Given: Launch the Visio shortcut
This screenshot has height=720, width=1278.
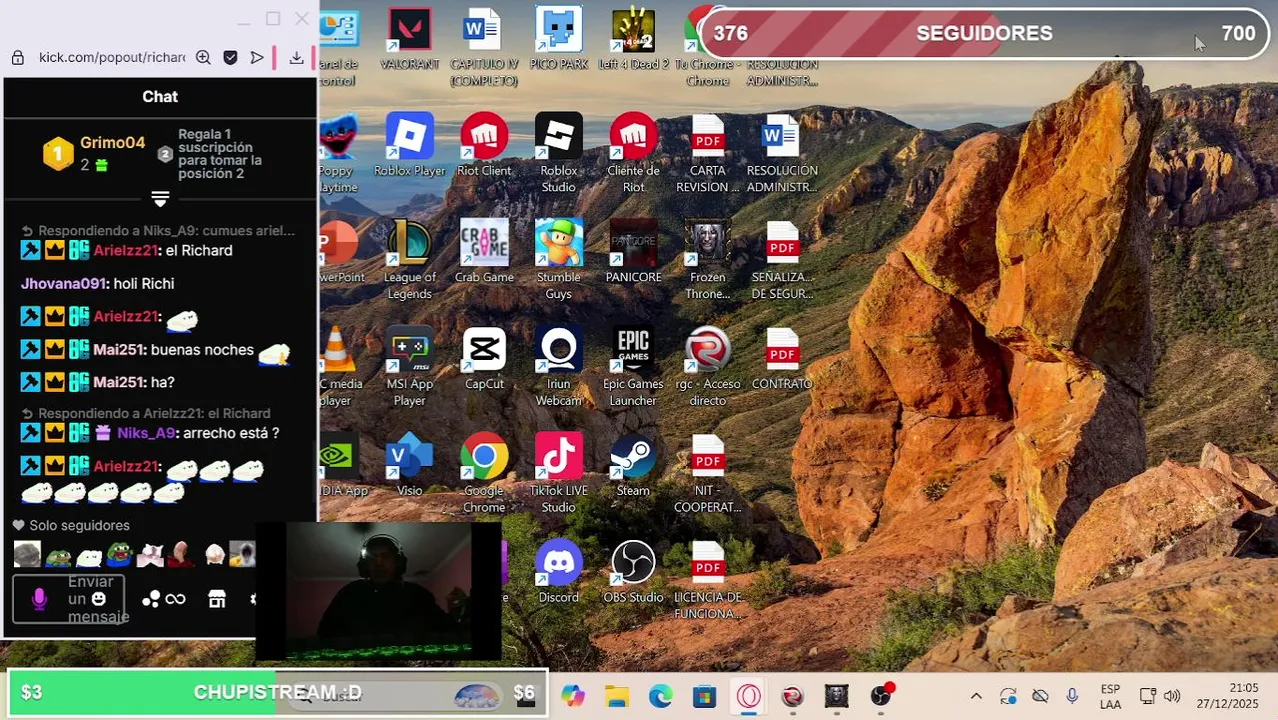Looking at the screenshot, I should (410, 465).
